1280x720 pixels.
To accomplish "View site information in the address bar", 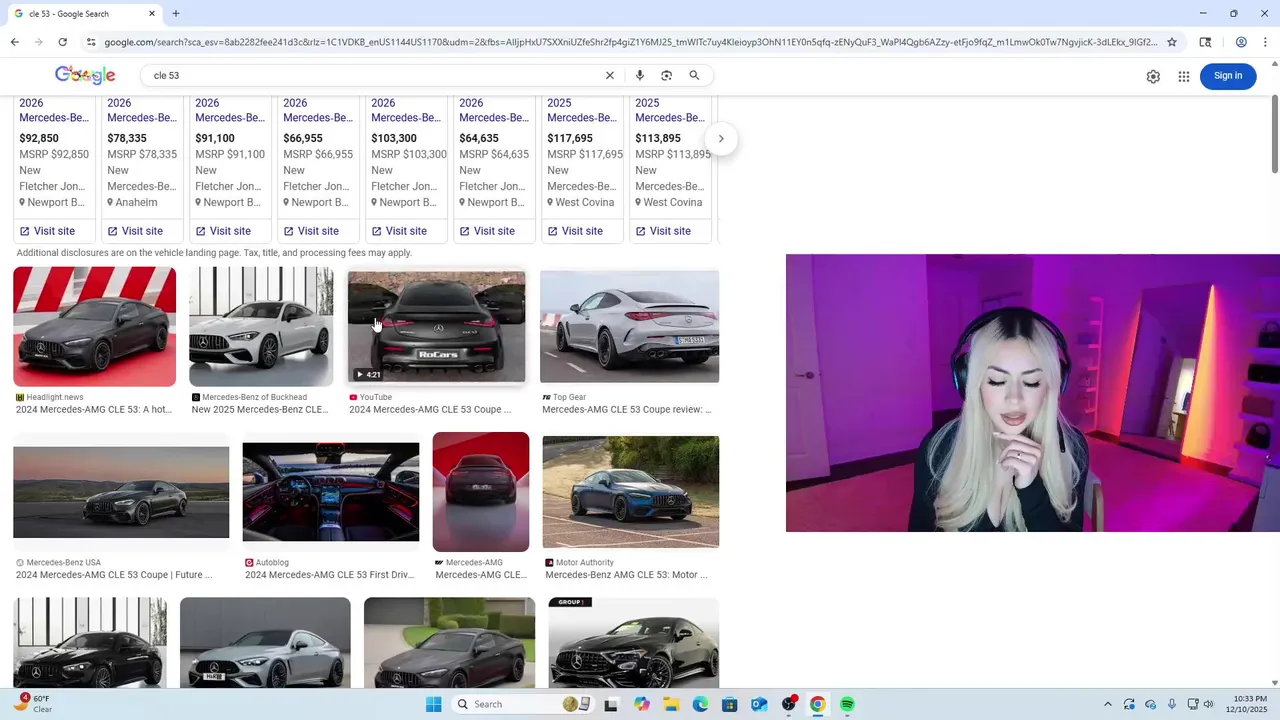I will tap(91, 42).
